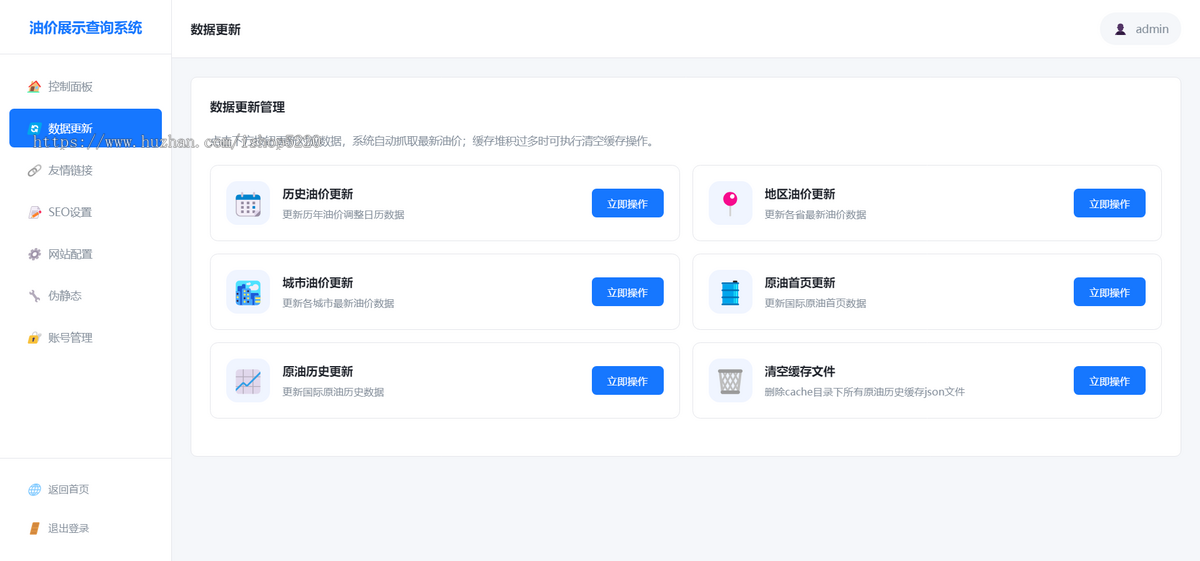
Task: Click the line chart icon of 原油历史更新
Action: 248,381
